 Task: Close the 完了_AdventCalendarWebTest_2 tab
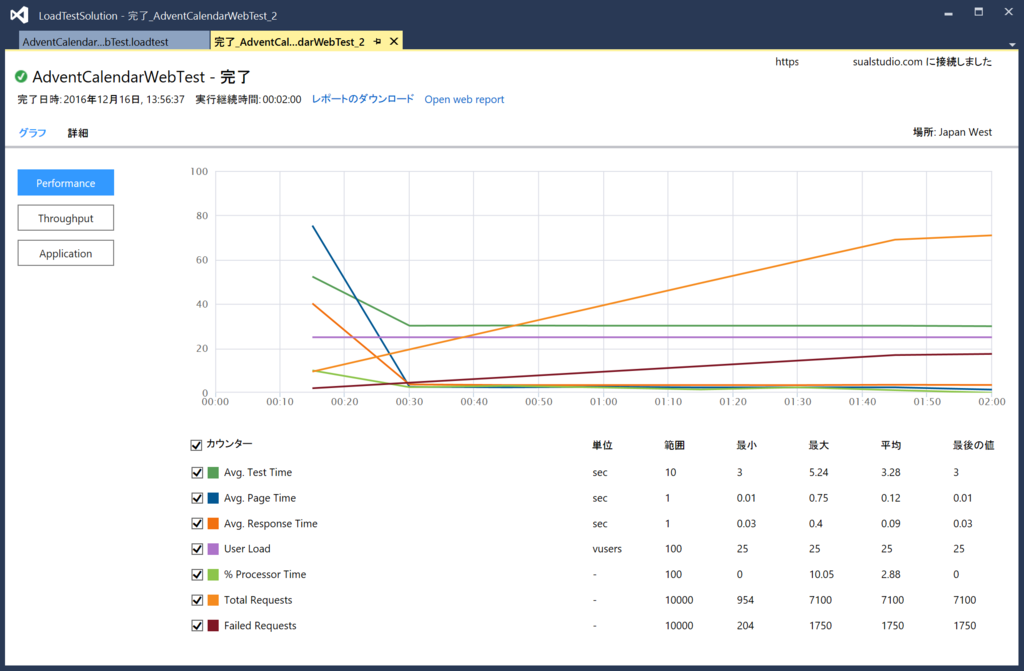(394, 41)
